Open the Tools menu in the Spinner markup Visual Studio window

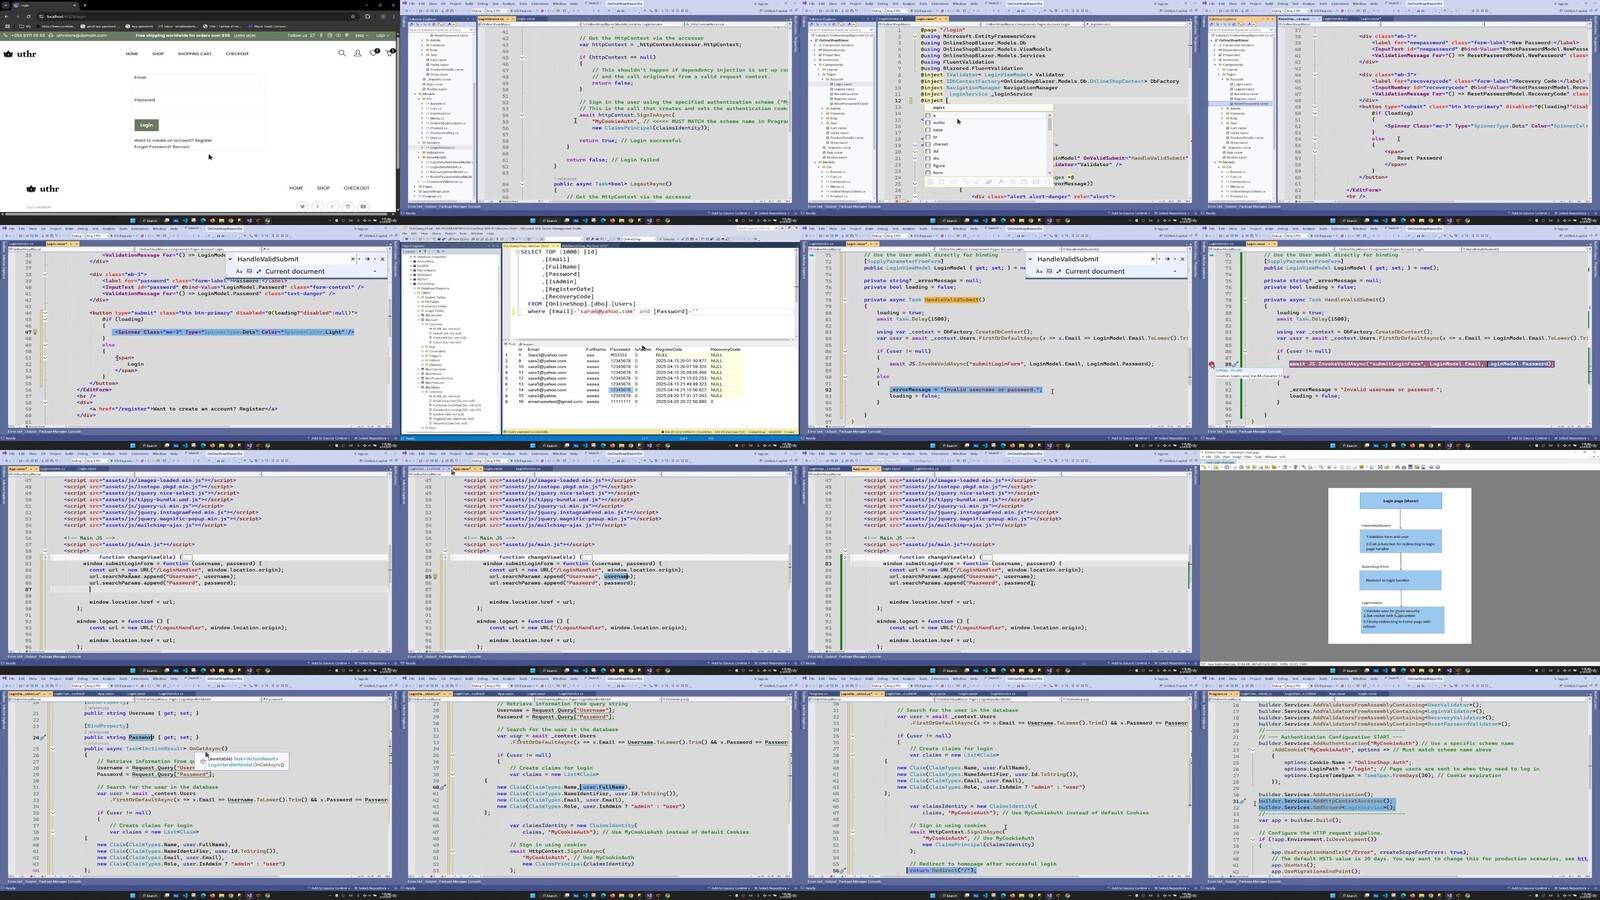pos(123,229)
